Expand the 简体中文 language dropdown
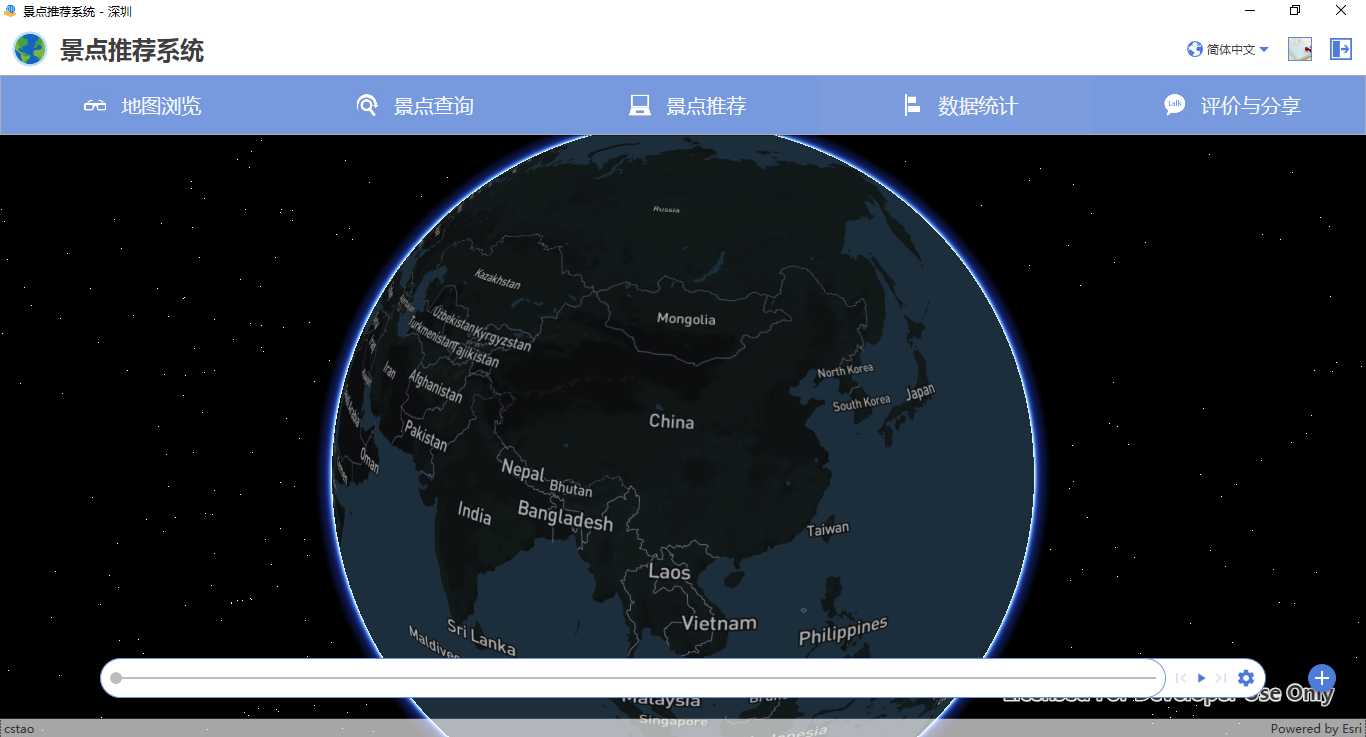 coord(1228,49)
